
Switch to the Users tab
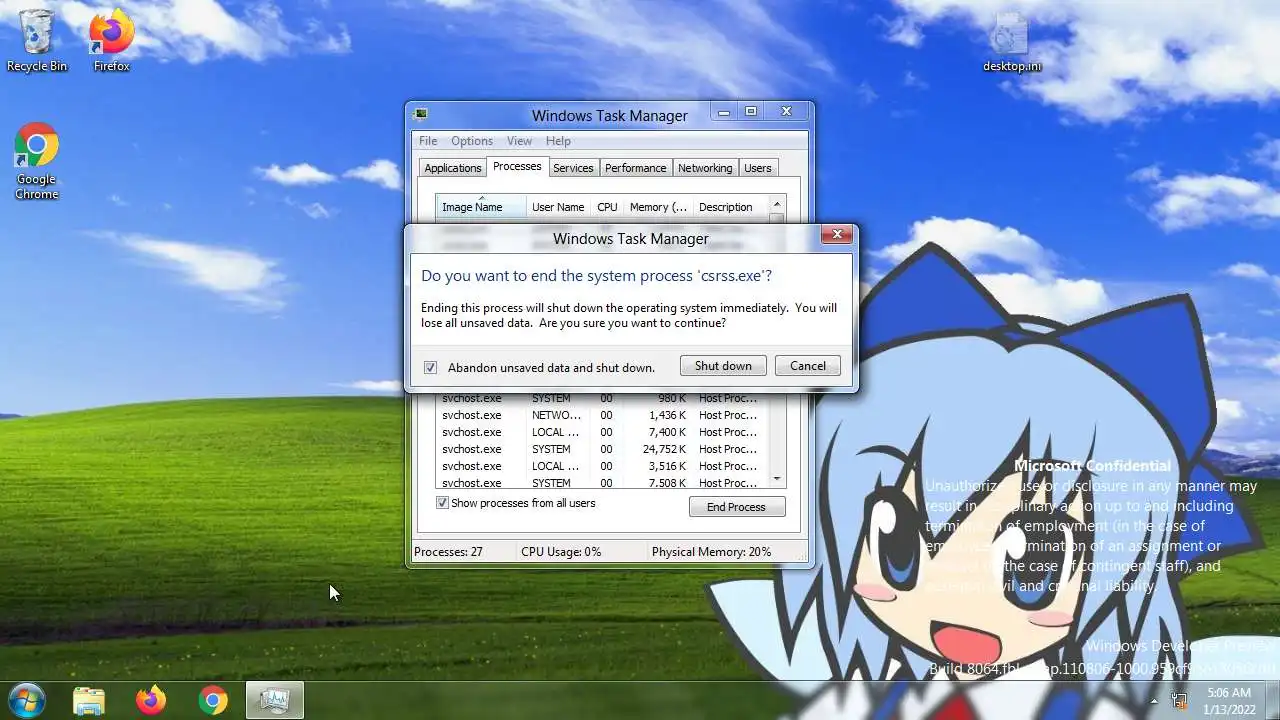point(758,168)
